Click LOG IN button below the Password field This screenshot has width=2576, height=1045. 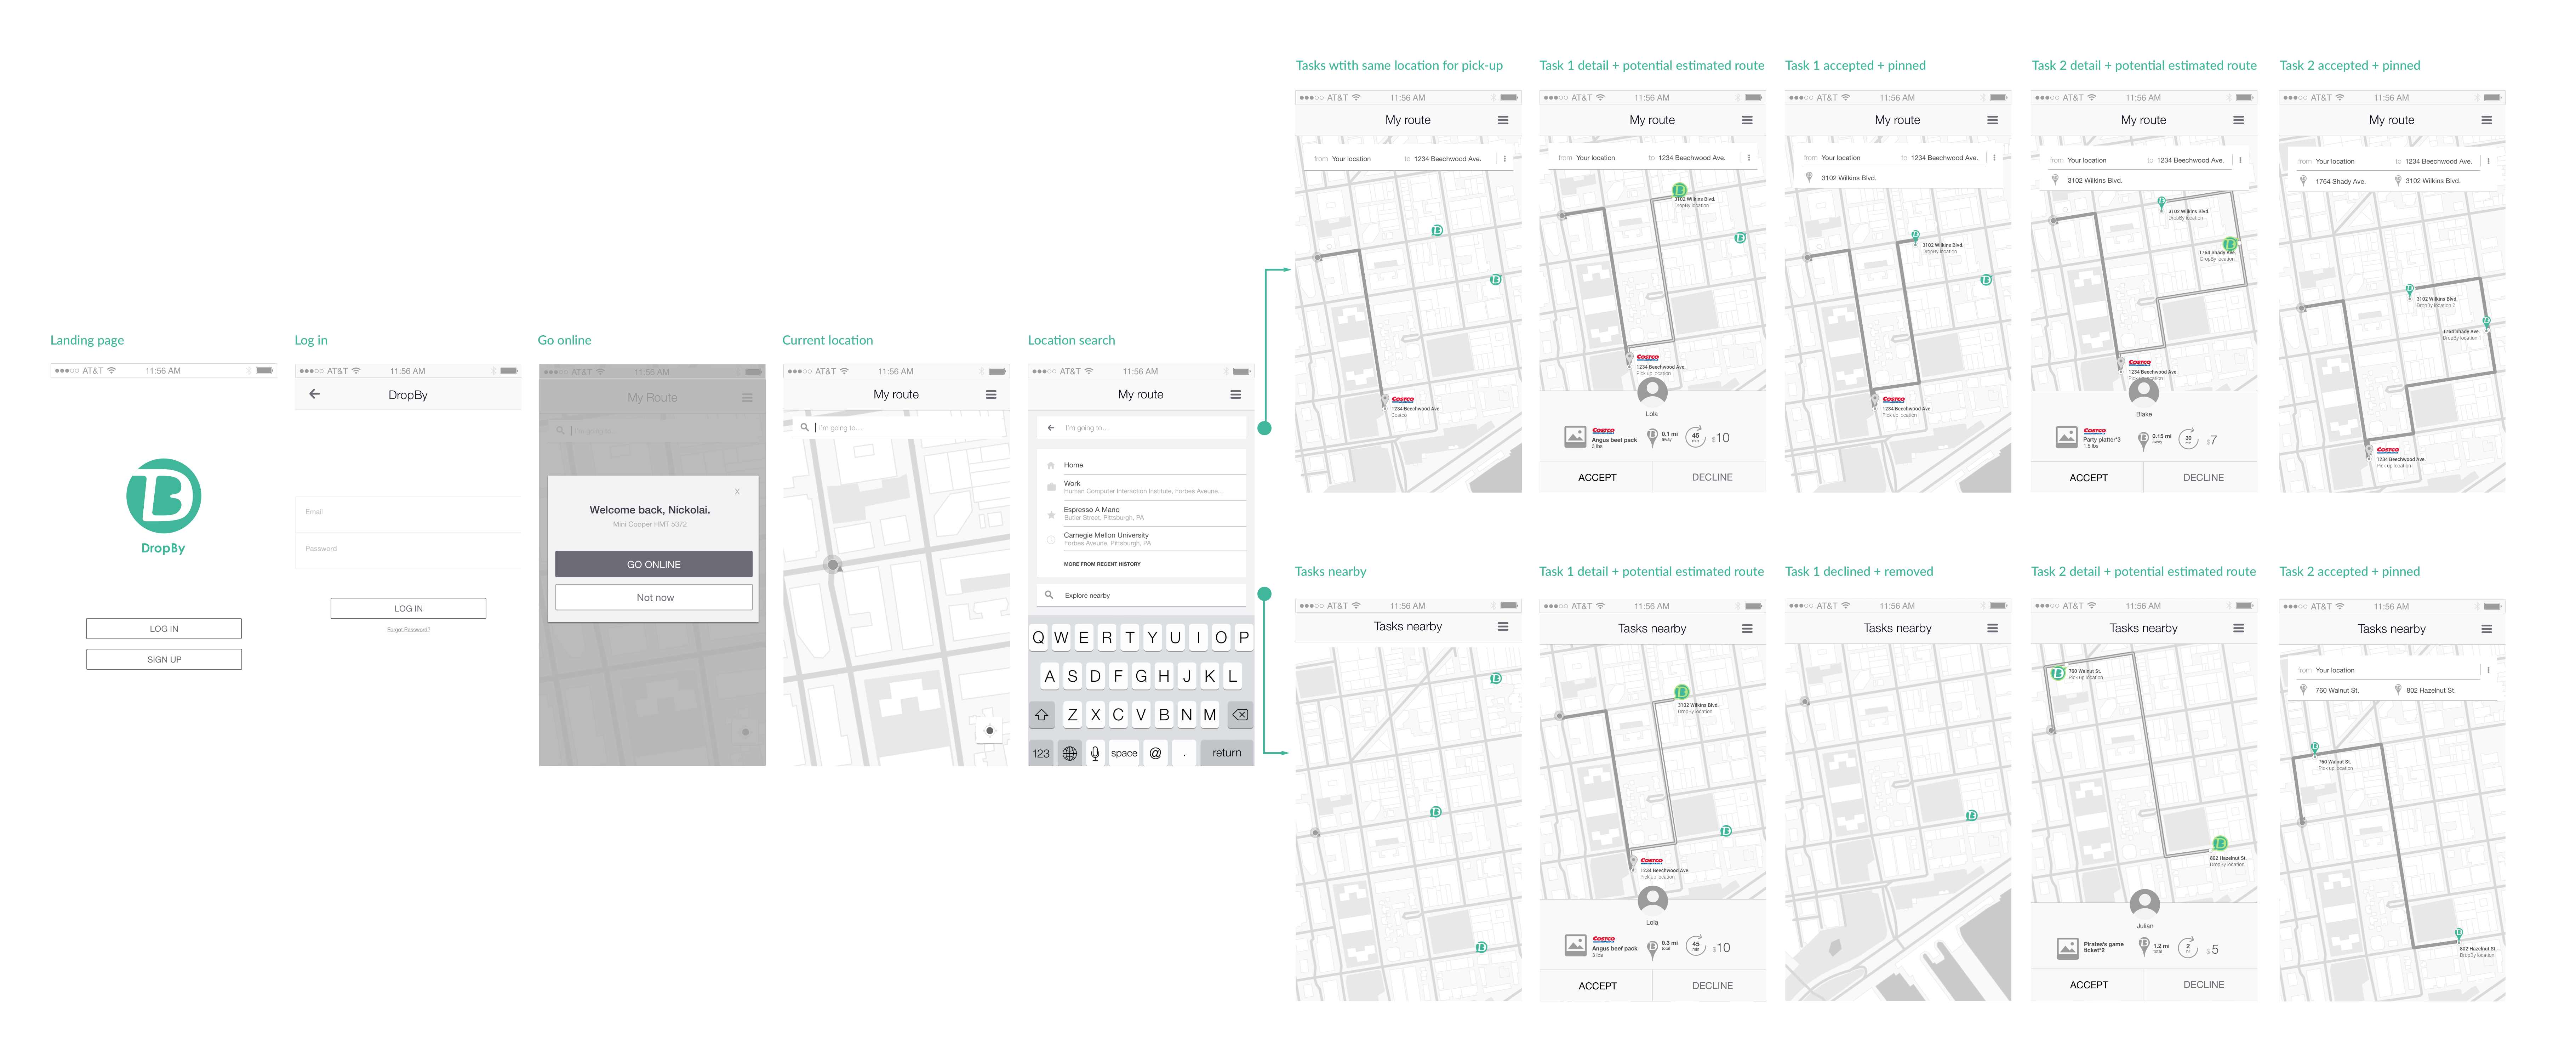click(x=408, y=608)
